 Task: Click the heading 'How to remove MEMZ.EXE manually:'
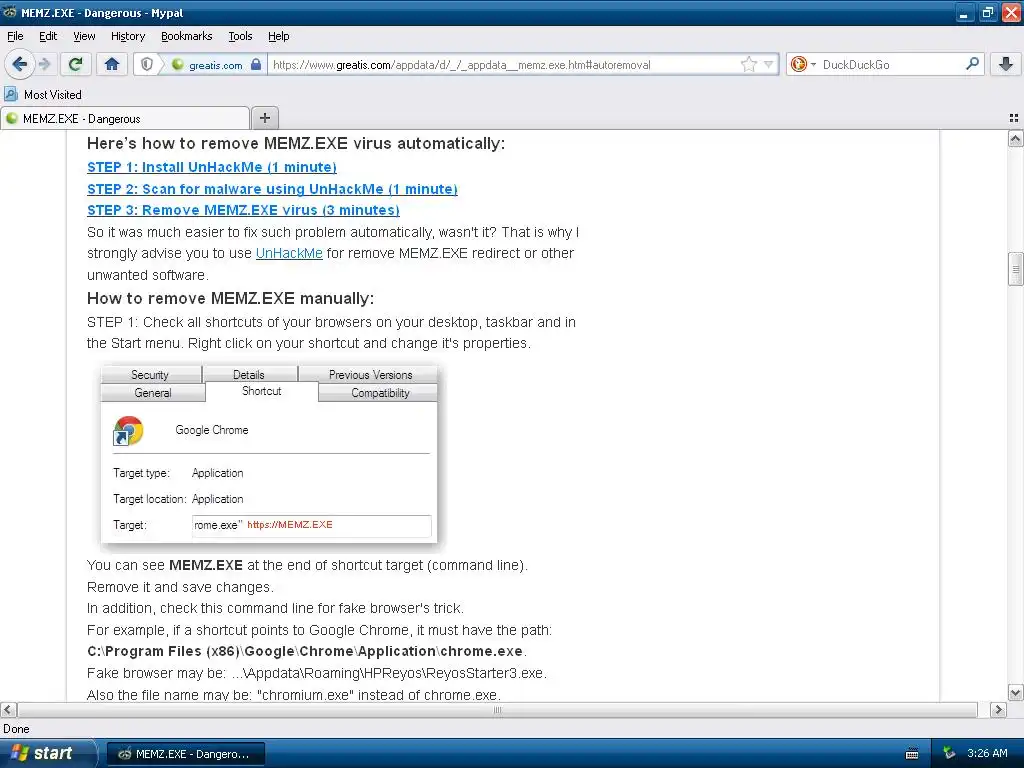[231, 298]
